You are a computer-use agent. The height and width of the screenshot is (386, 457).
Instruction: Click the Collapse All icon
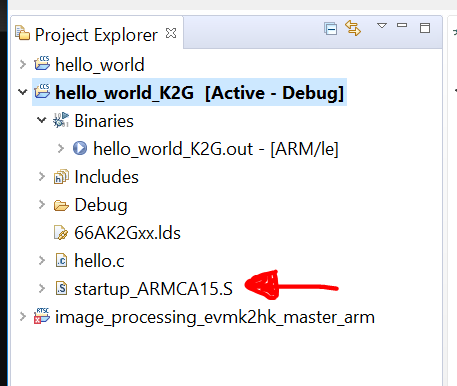[330, 29]
